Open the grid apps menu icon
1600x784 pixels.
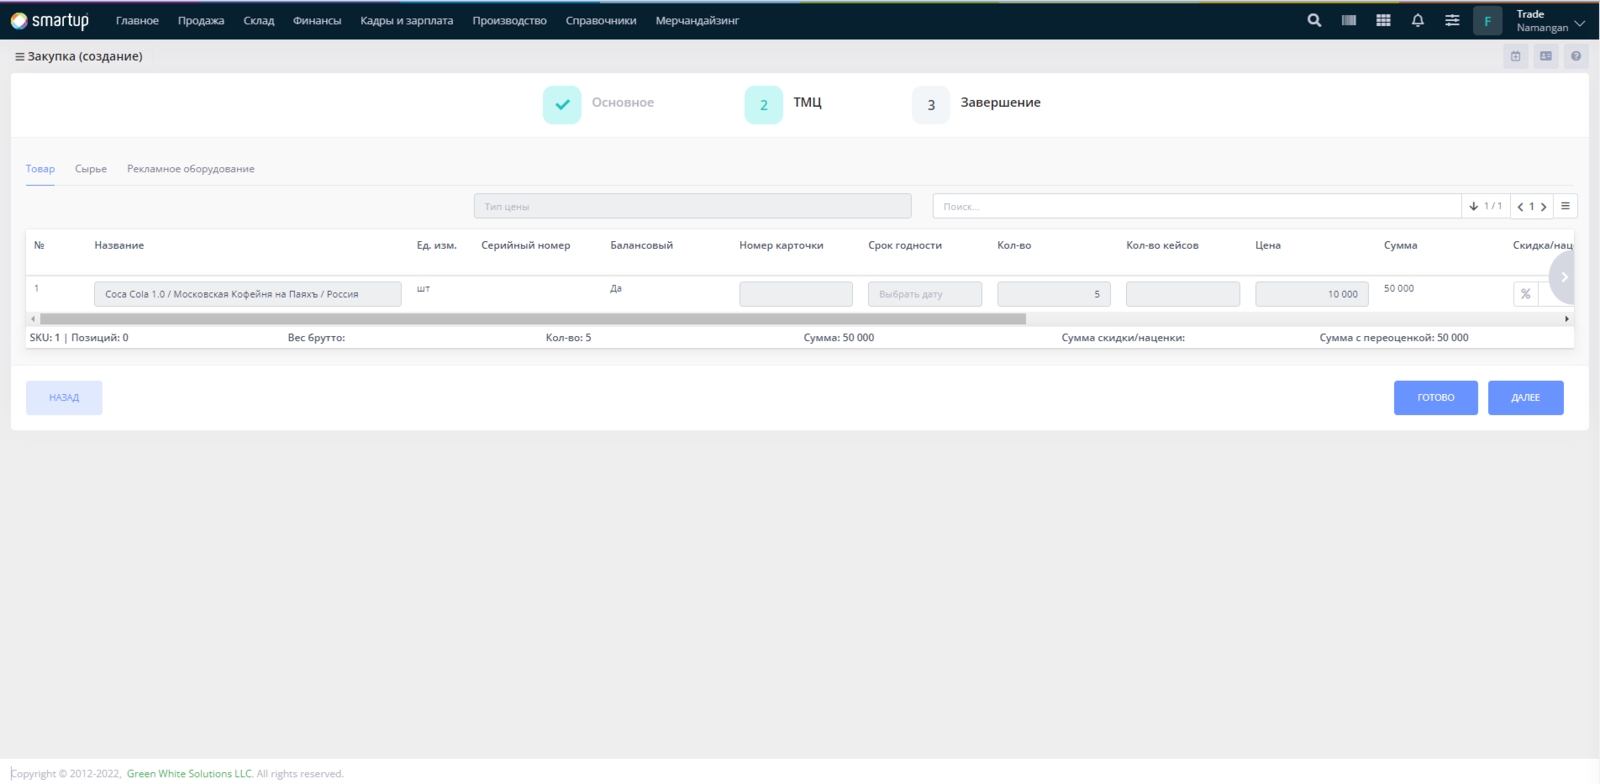1383,20
